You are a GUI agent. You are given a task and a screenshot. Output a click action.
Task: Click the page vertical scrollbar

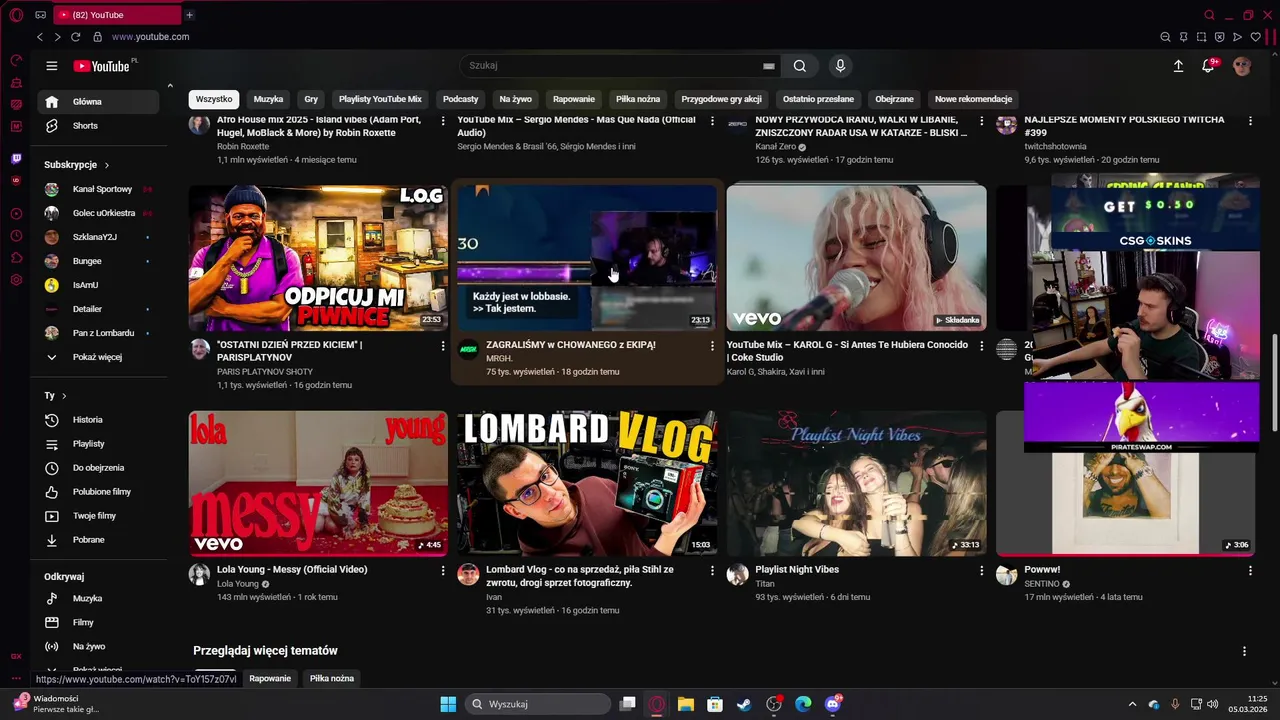tap(1275, 384)
